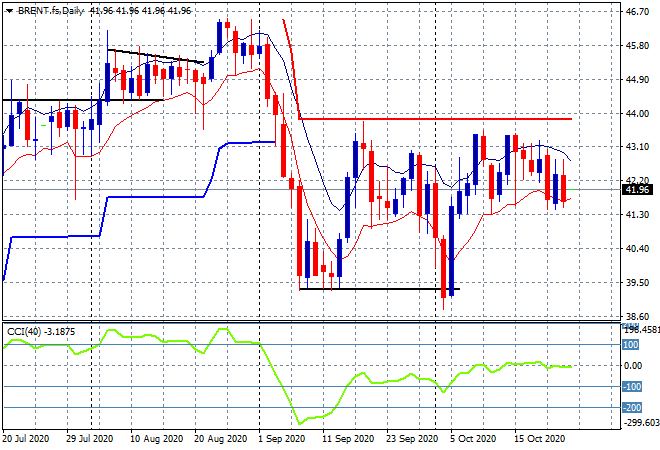Click the 20 Aug 2020 date label

pyautogui.click(x=220, y=439)
